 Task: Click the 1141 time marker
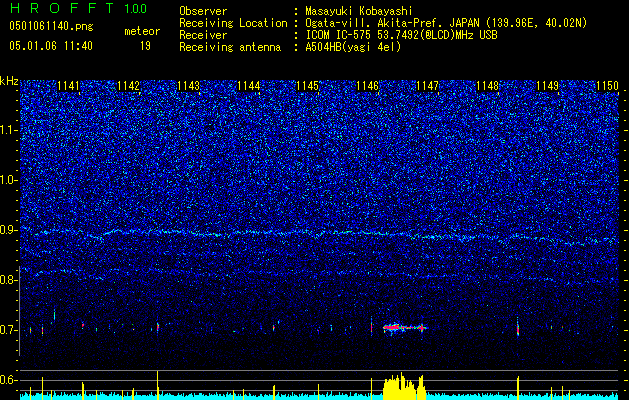tap(69, 86)
